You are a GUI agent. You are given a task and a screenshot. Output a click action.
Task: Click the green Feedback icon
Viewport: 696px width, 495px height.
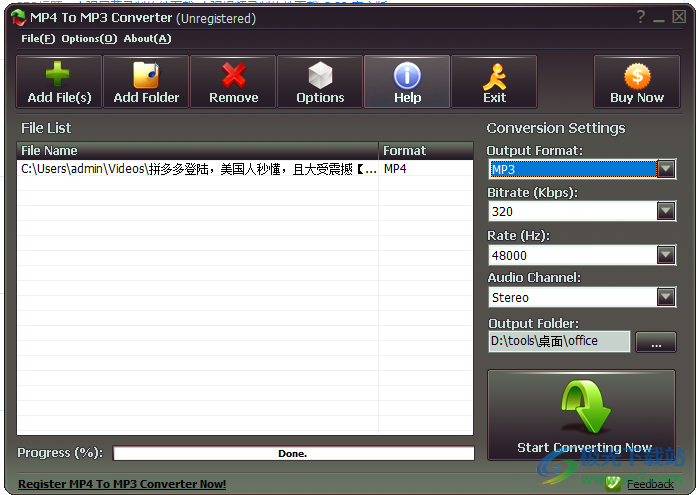[613, 483]
